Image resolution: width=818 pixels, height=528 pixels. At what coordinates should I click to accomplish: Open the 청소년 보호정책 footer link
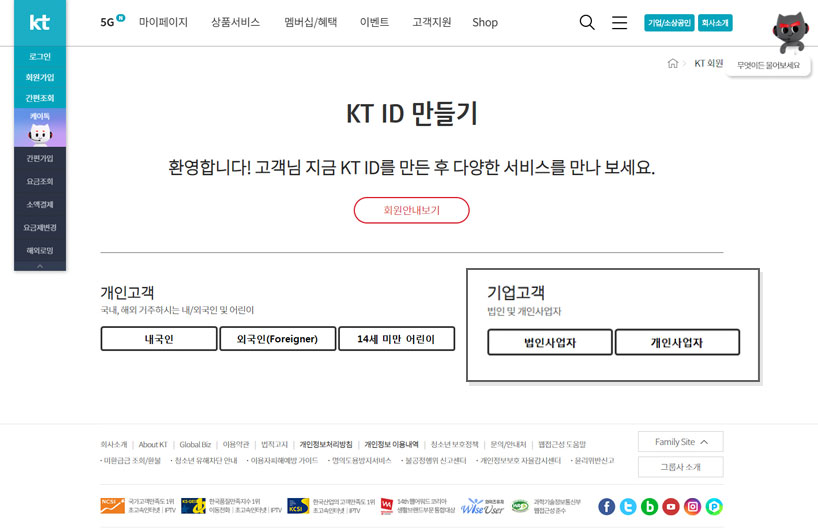pos(454,445)
